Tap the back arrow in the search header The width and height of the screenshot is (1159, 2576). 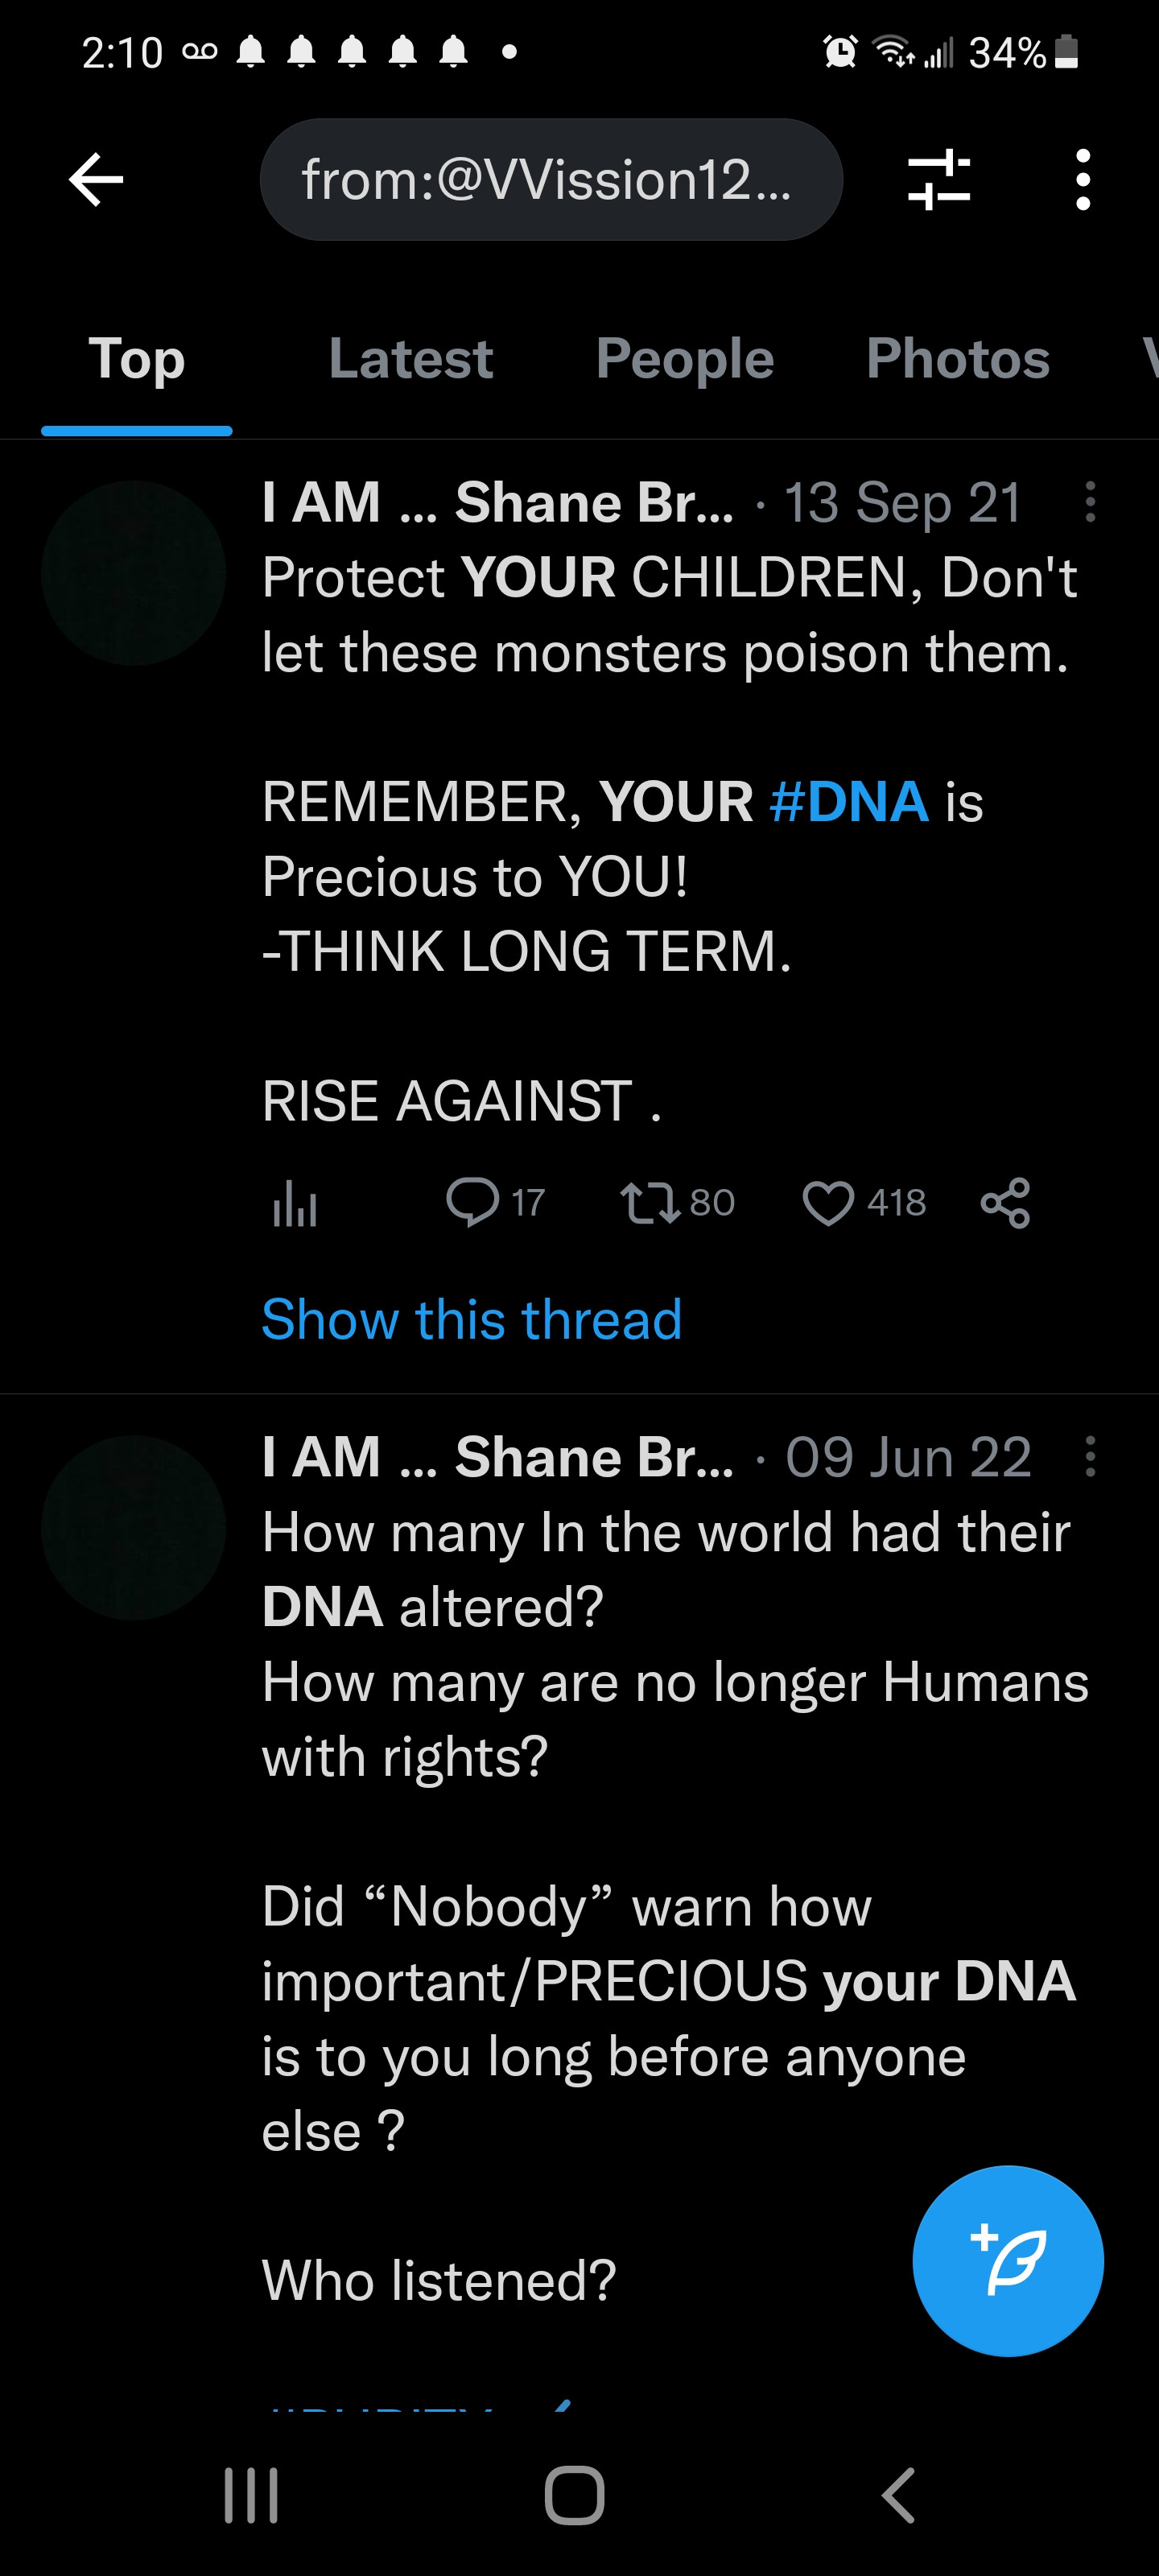click(x=96, y=180)
